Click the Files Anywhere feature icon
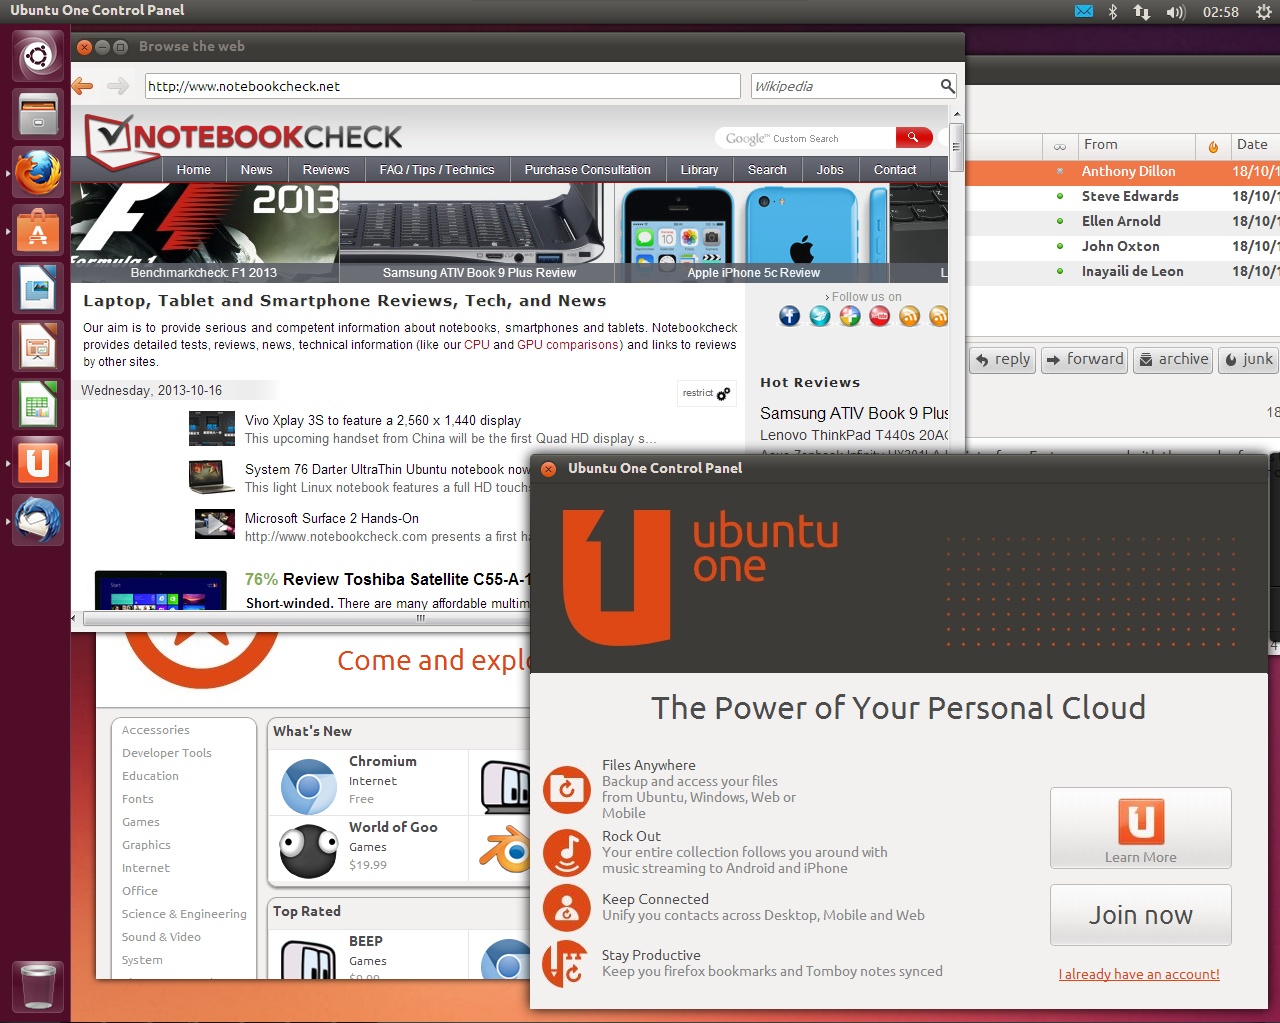This screenshot has height=1023, width=1280. [567, 789]
